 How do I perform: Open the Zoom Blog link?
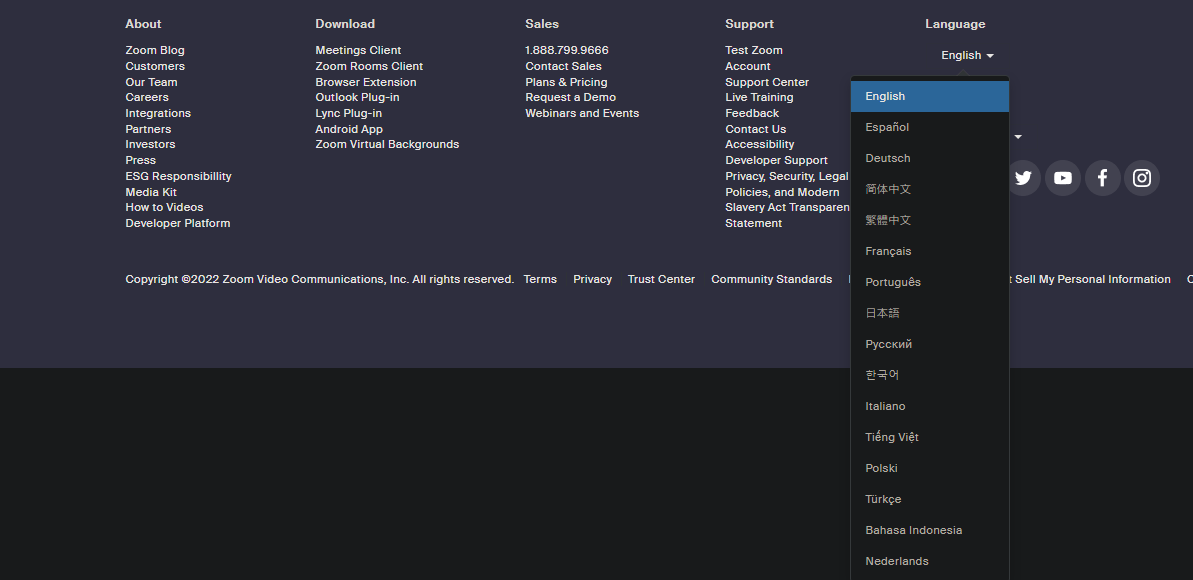155,50
